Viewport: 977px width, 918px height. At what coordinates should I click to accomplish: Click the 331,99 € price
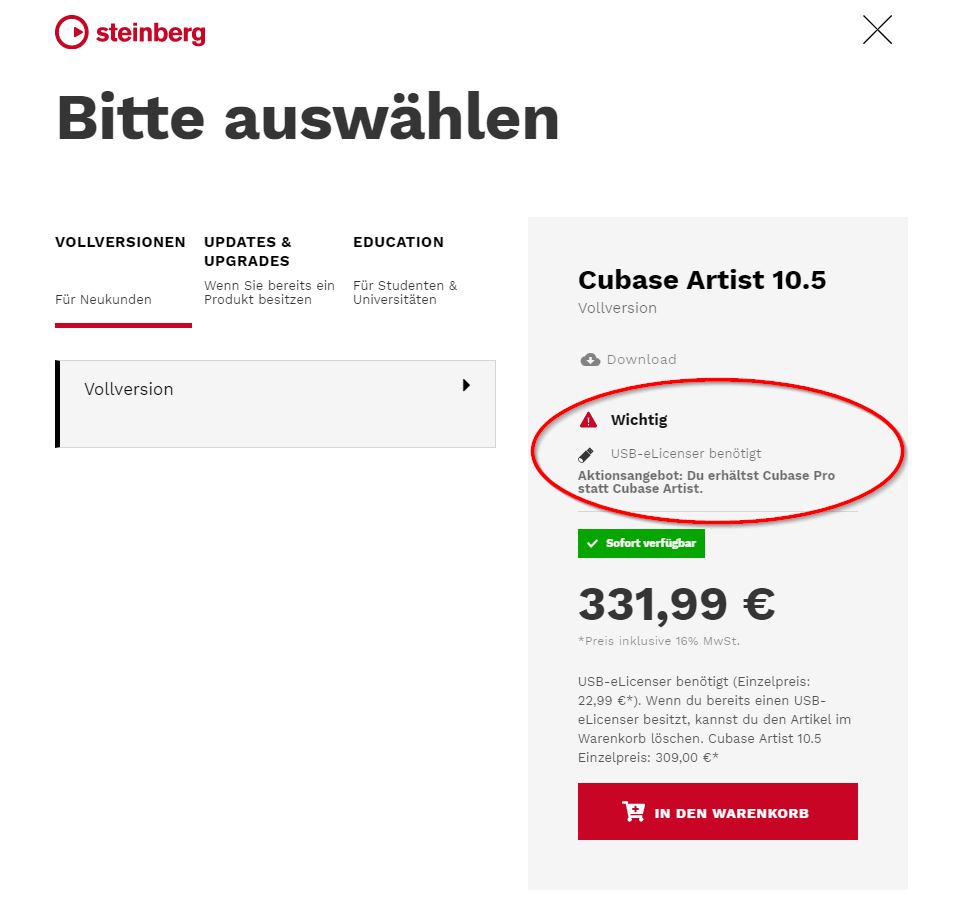(676, 603)
